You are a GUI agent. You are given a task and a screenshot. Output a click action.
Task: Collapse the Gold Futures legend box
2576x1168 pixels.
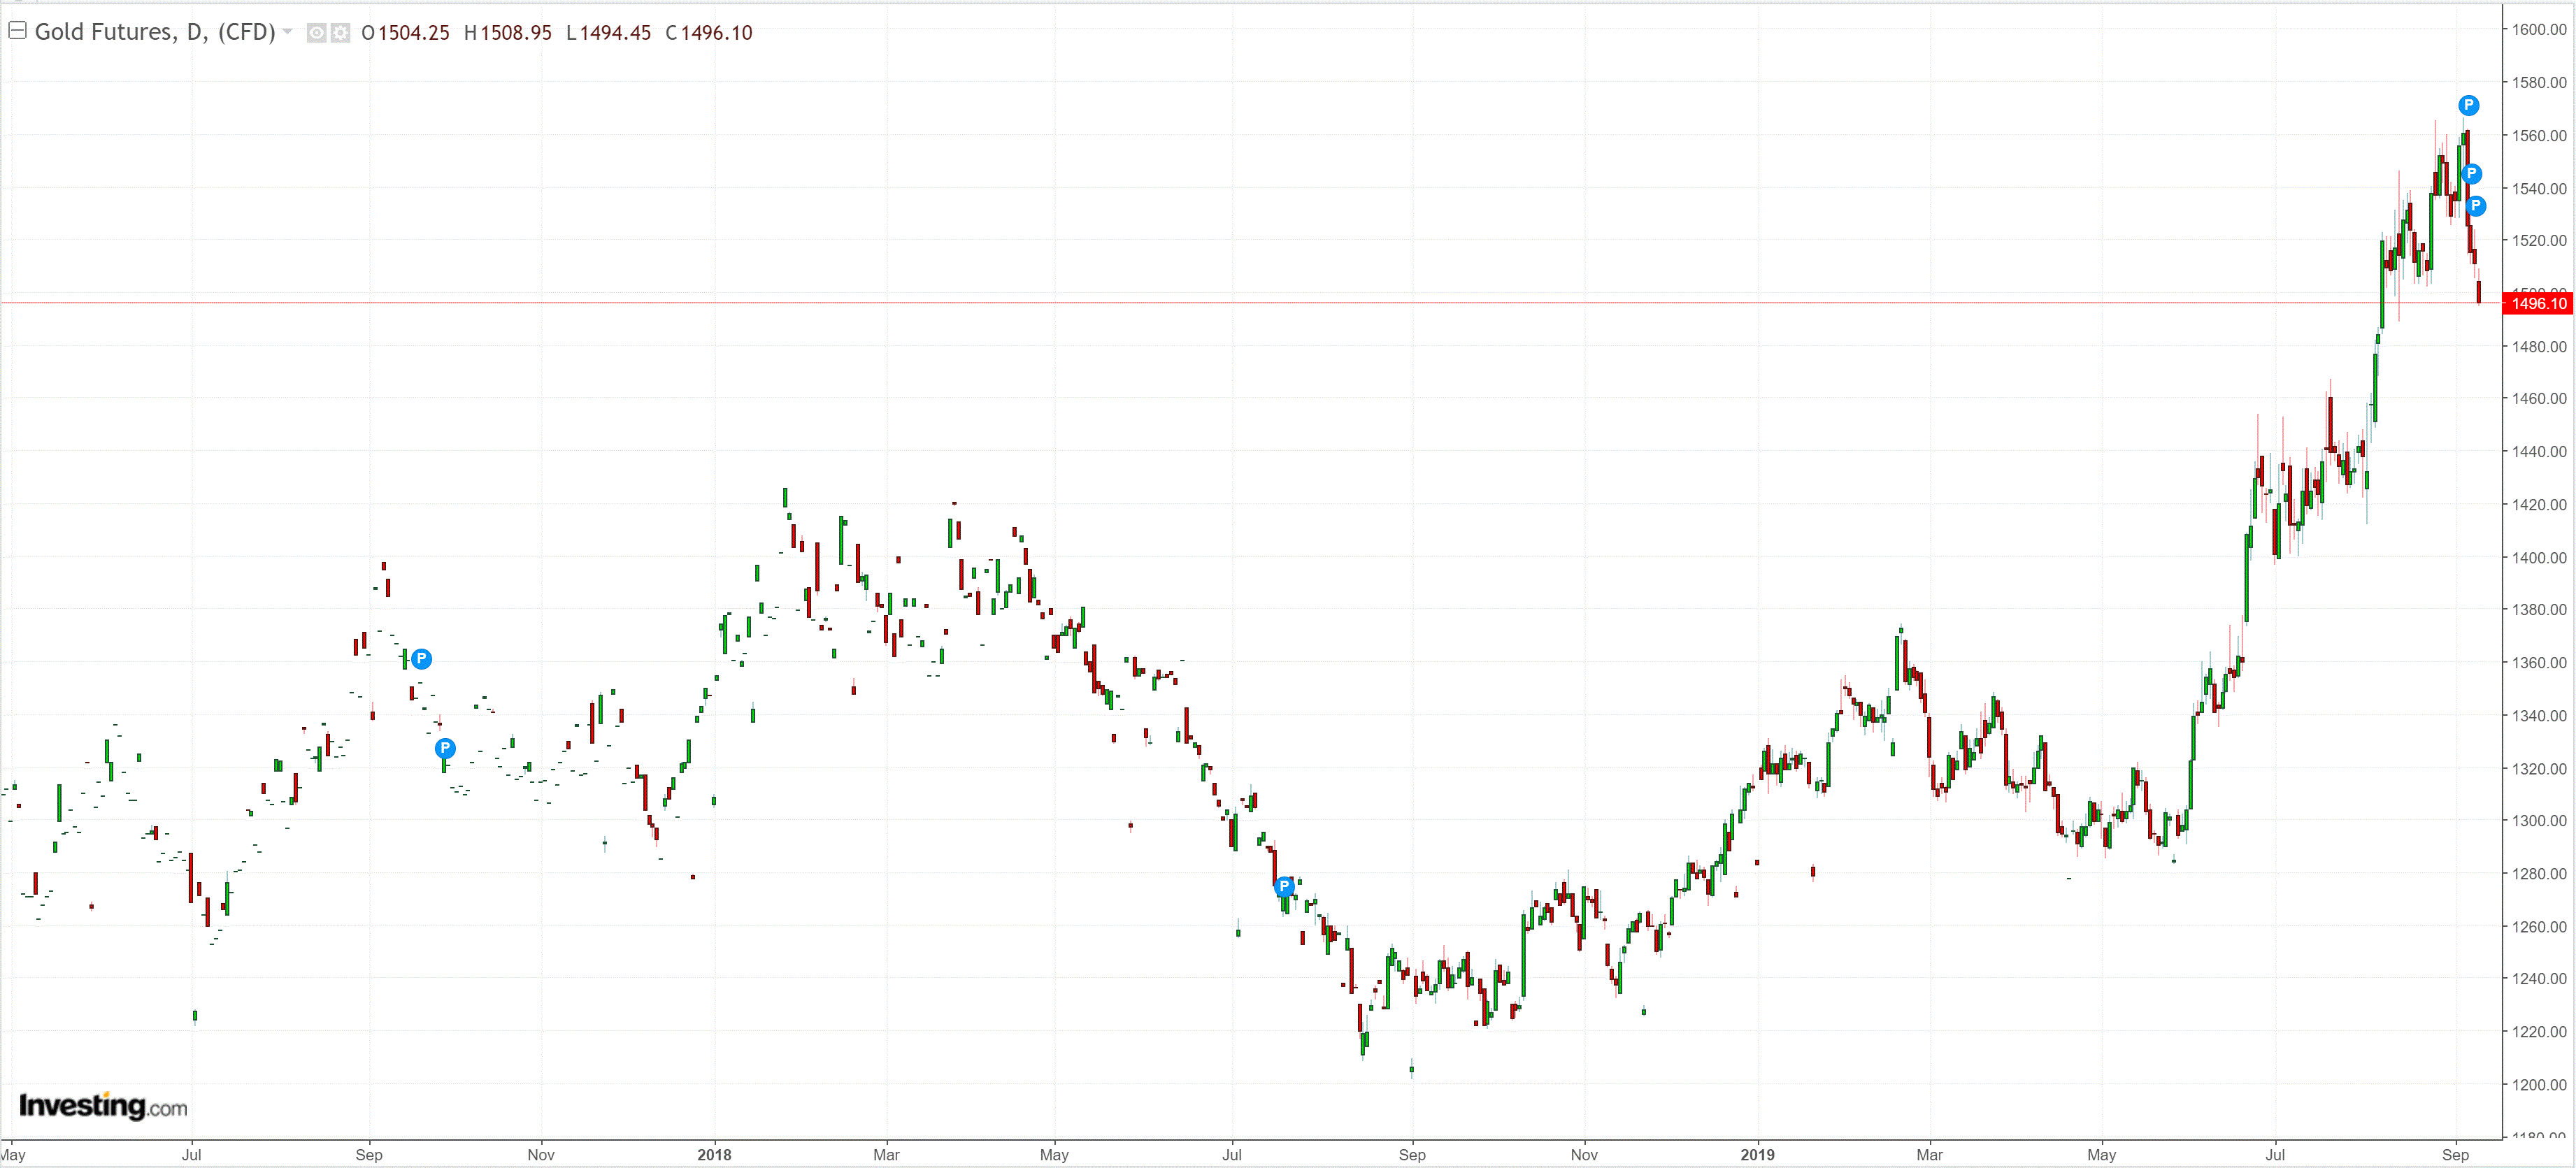pos(17,31)
